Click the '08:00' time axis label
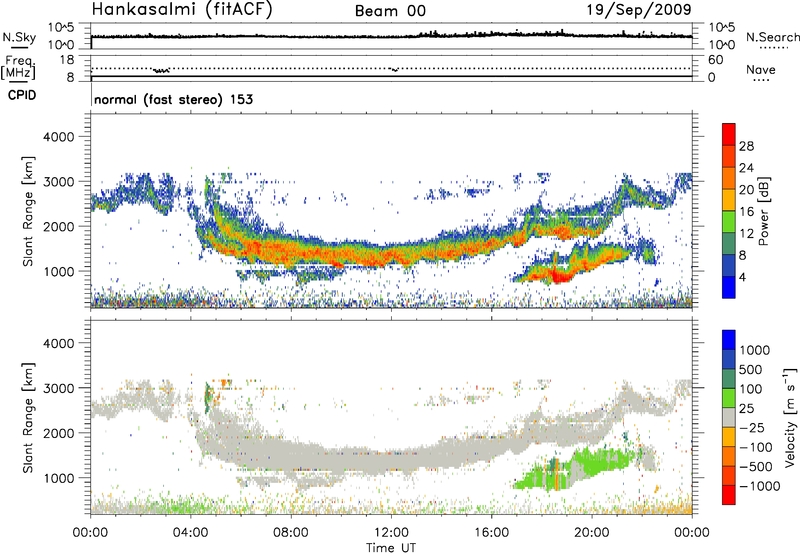The width and height of the screenshot is (800, 554). click(291, 533)
